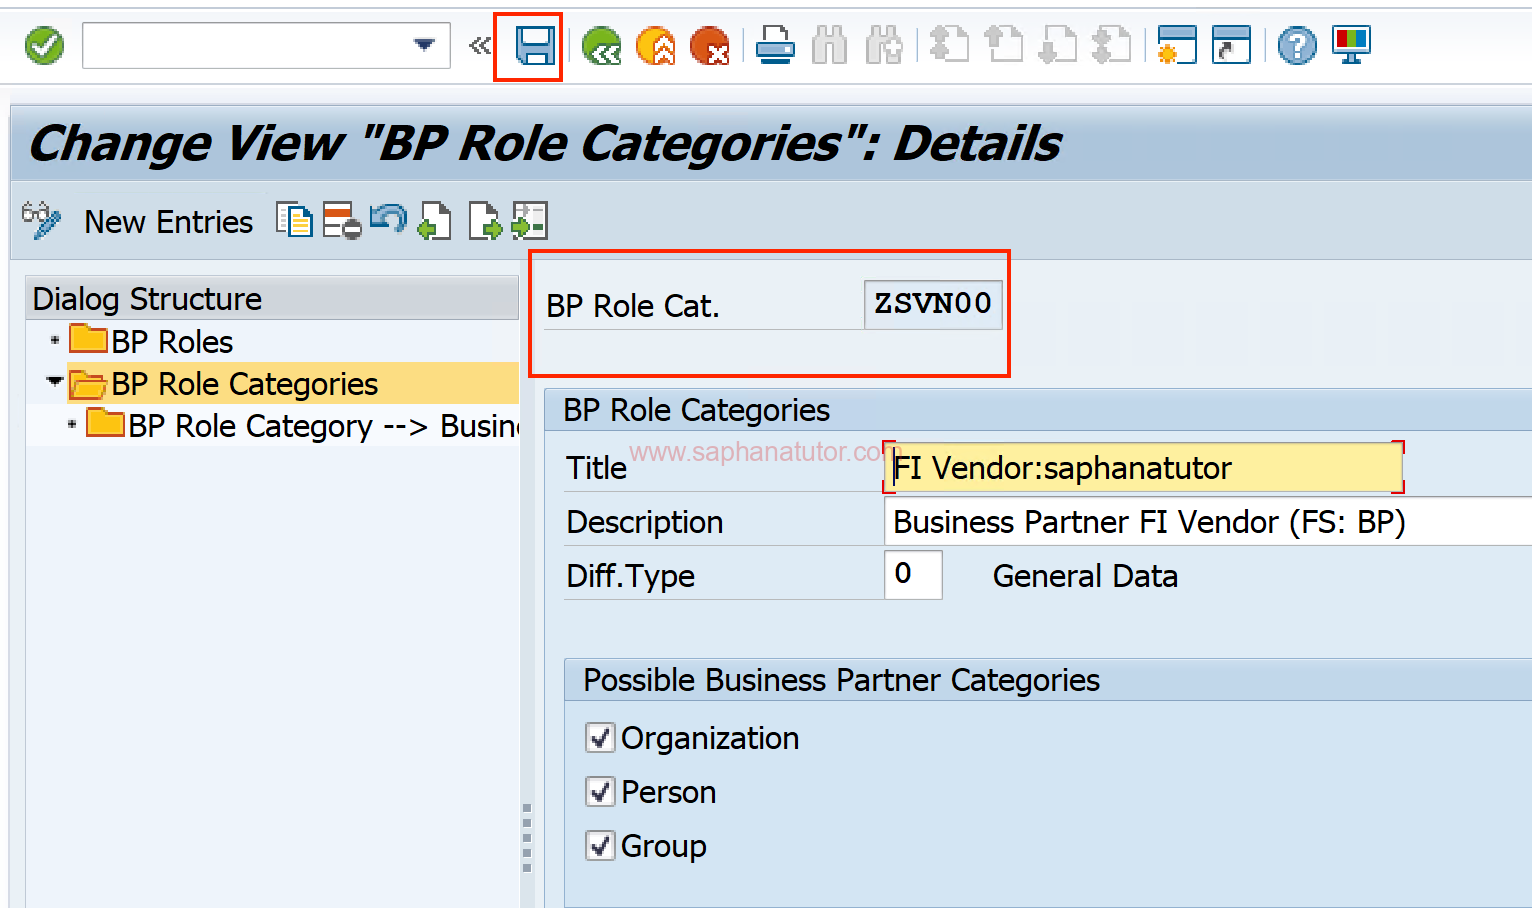Go to the Previous Page icon
The image size is (1532, 908).
tap(1003, 46)
